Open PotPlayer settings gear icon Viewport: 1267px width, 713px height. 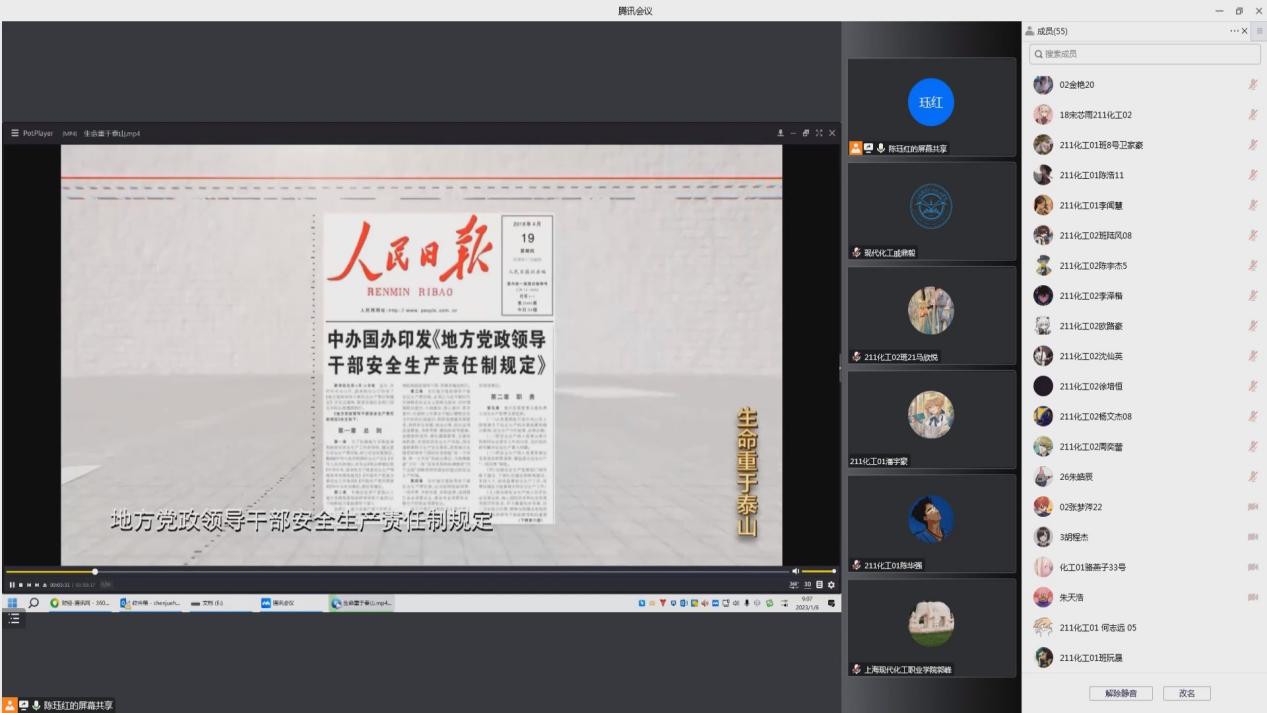click(831, 584)
